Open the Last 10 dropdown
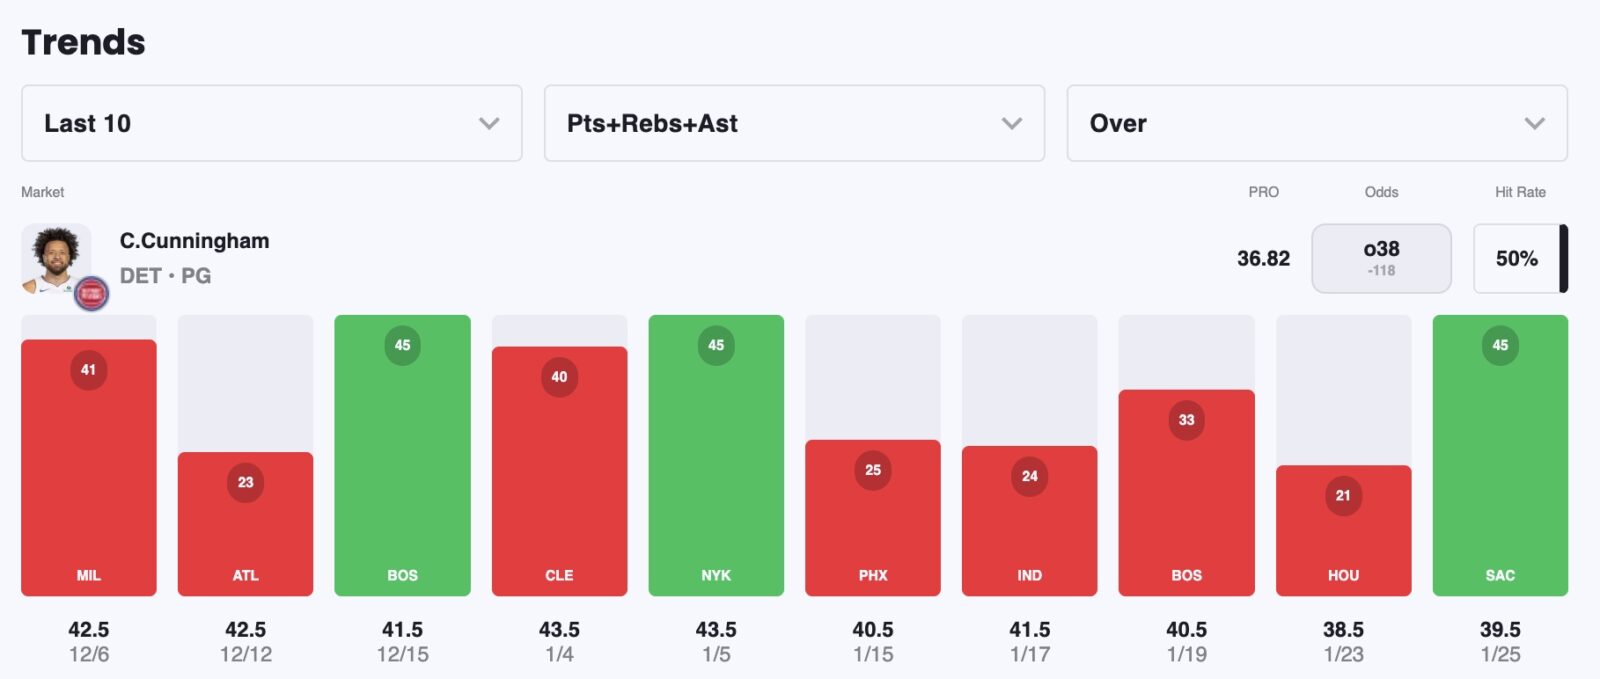The width and height of the screenshot is (1600, 679). coord(271,123)
